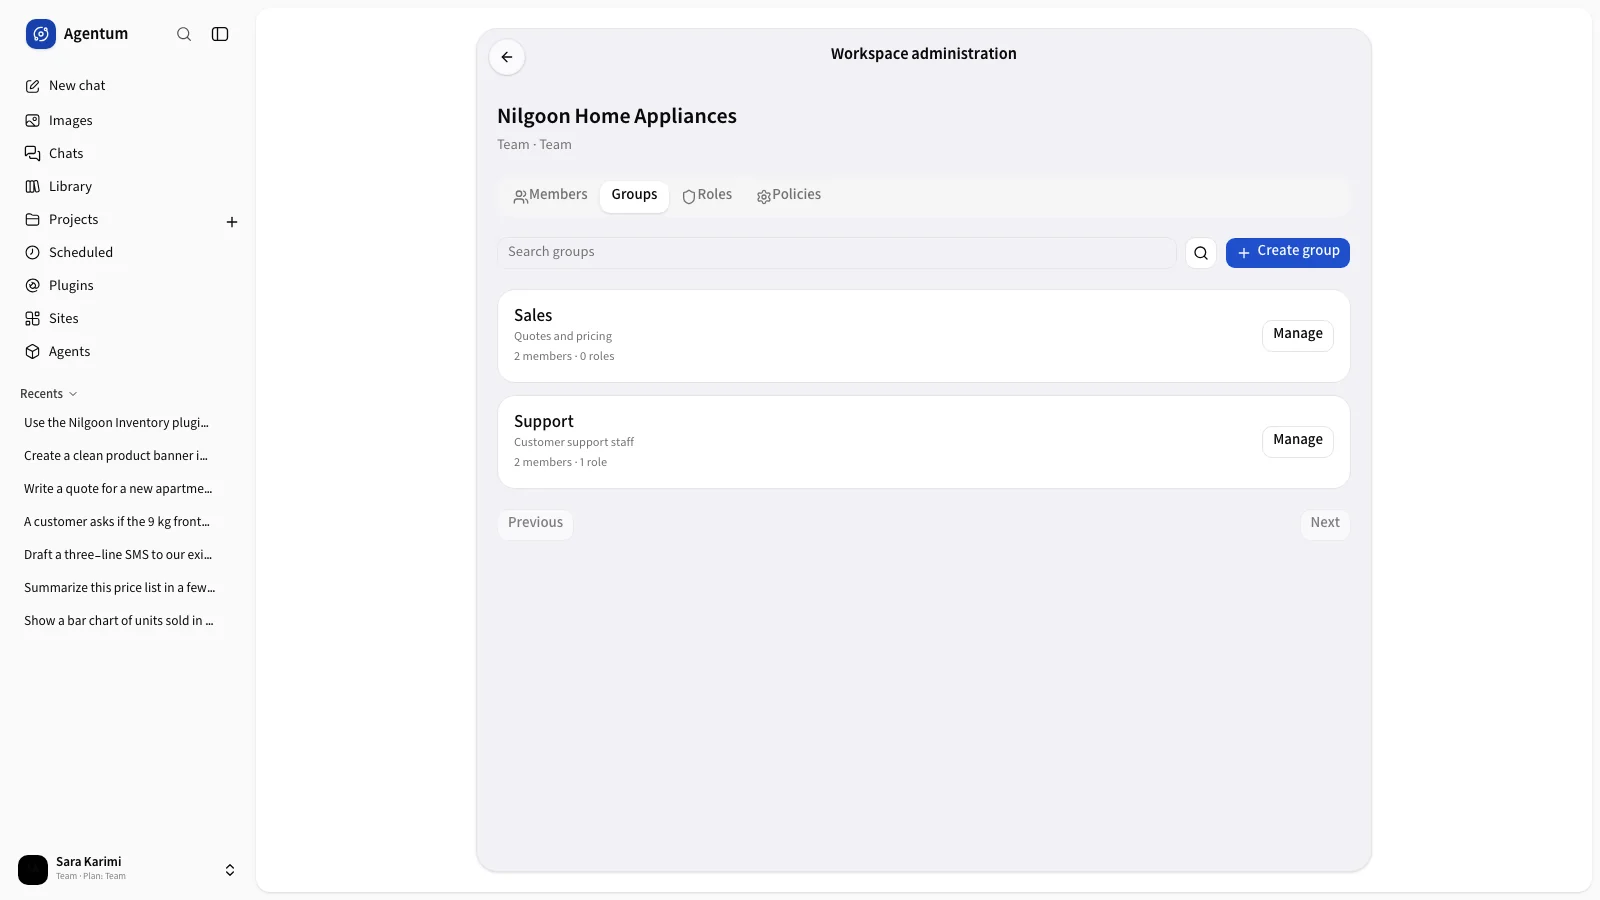This screenshot has height=900, width=1600.
Task: Open recent chat 'Use the Nilgoon Inventory plugi...'
Action: 118,423
